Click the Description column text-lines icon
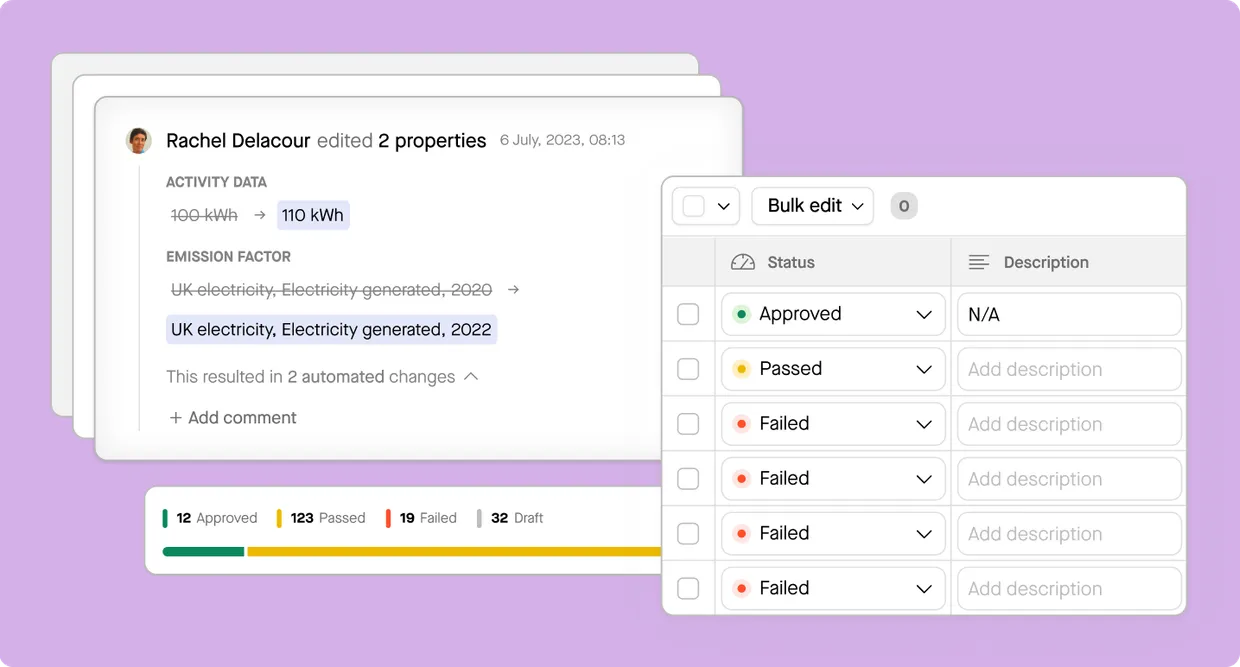The height and width of the screenshot is (667, 1240). coord(979,262)
